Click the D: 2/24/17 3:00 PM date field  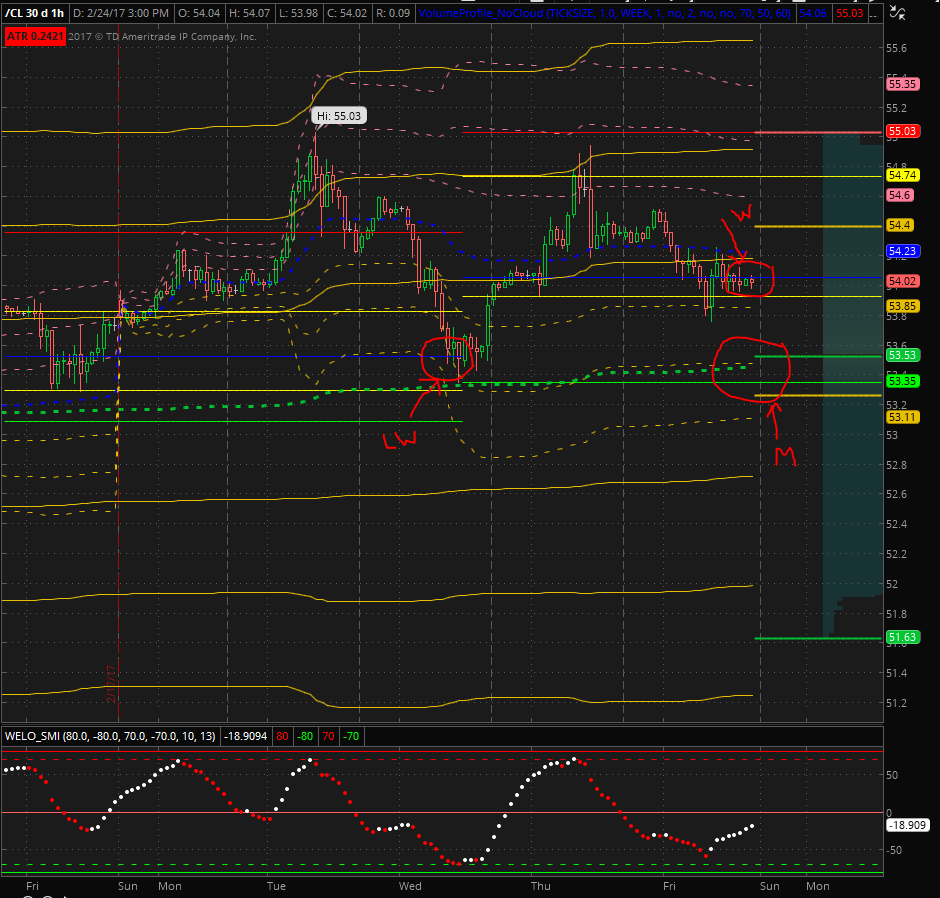pyautogui.click(x=120, y=13)
